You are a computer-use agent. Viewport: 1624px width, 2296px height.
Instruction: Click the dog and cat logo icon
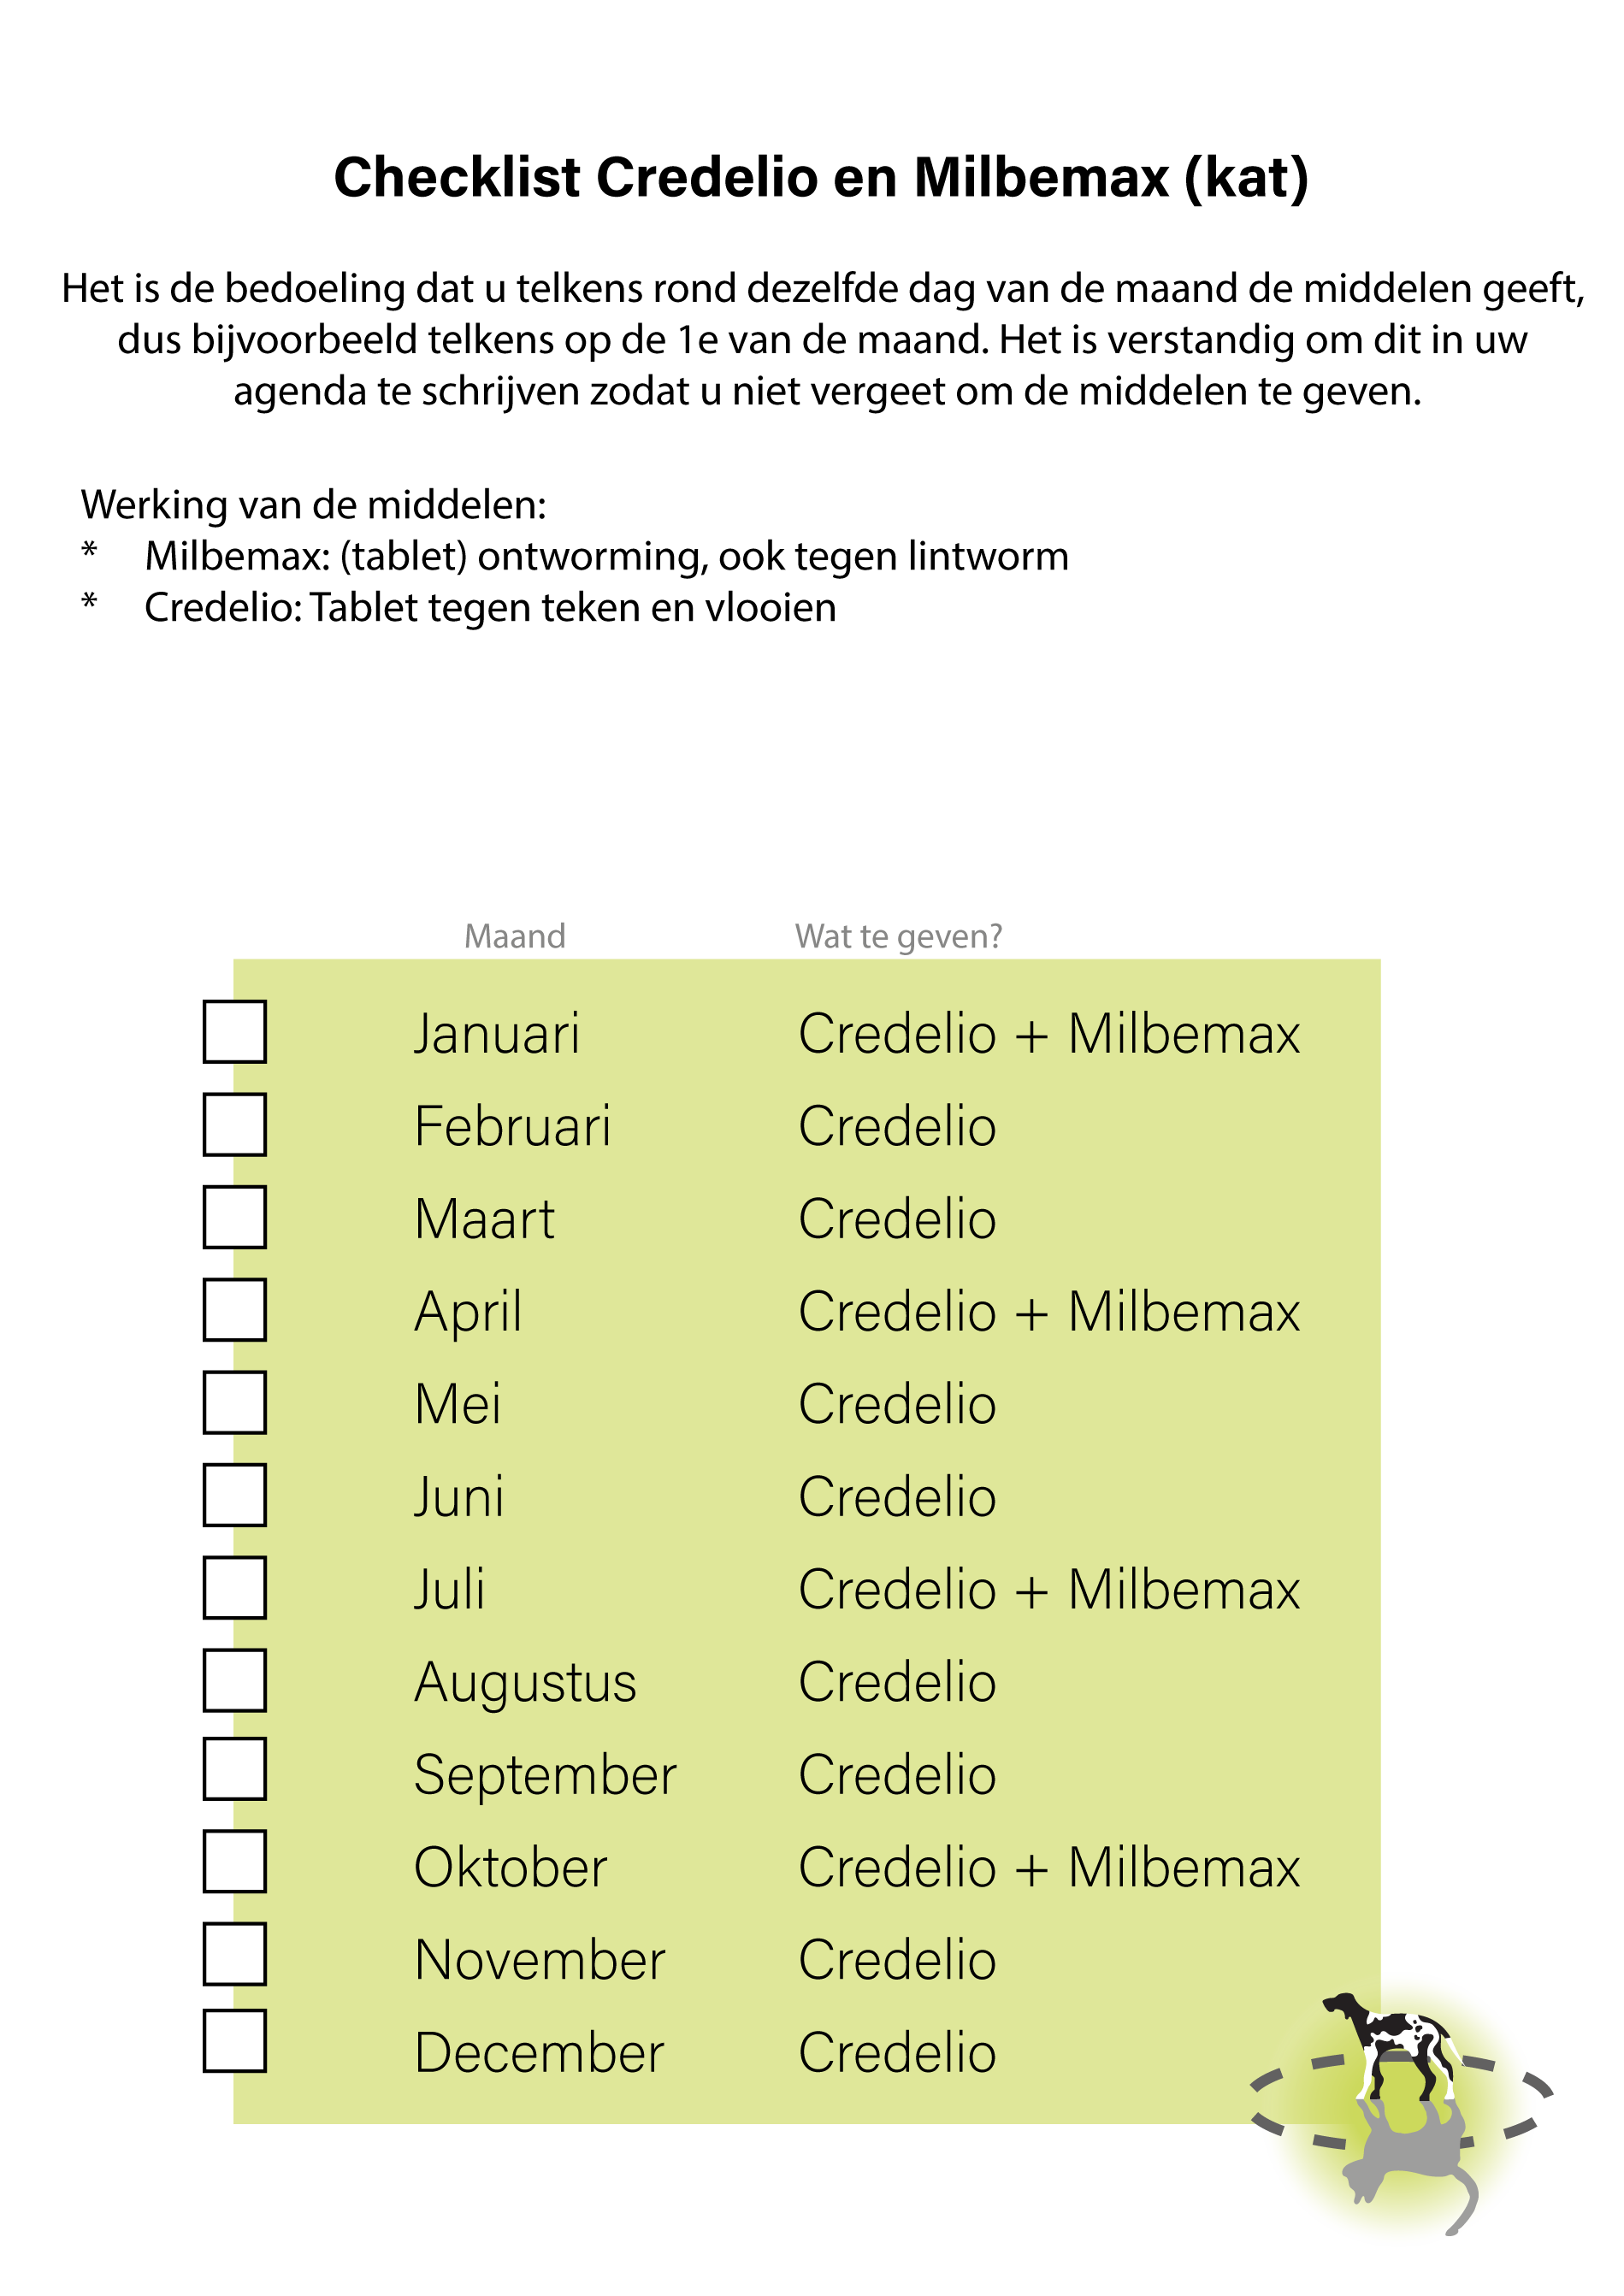(x=1397, y=2108)
